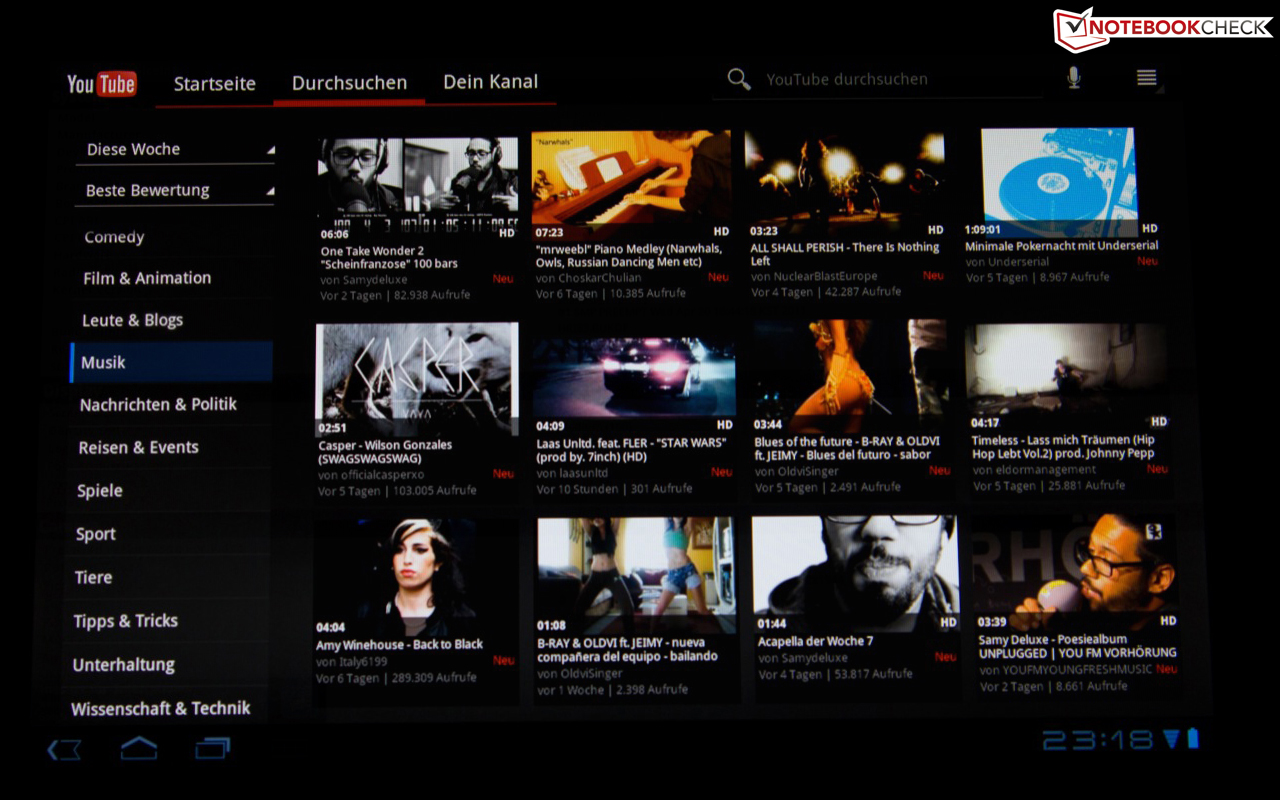Choose the Reisen & Events category
Image resolution: width=1280 pixels, height=800 pixels.
(169, 447)
